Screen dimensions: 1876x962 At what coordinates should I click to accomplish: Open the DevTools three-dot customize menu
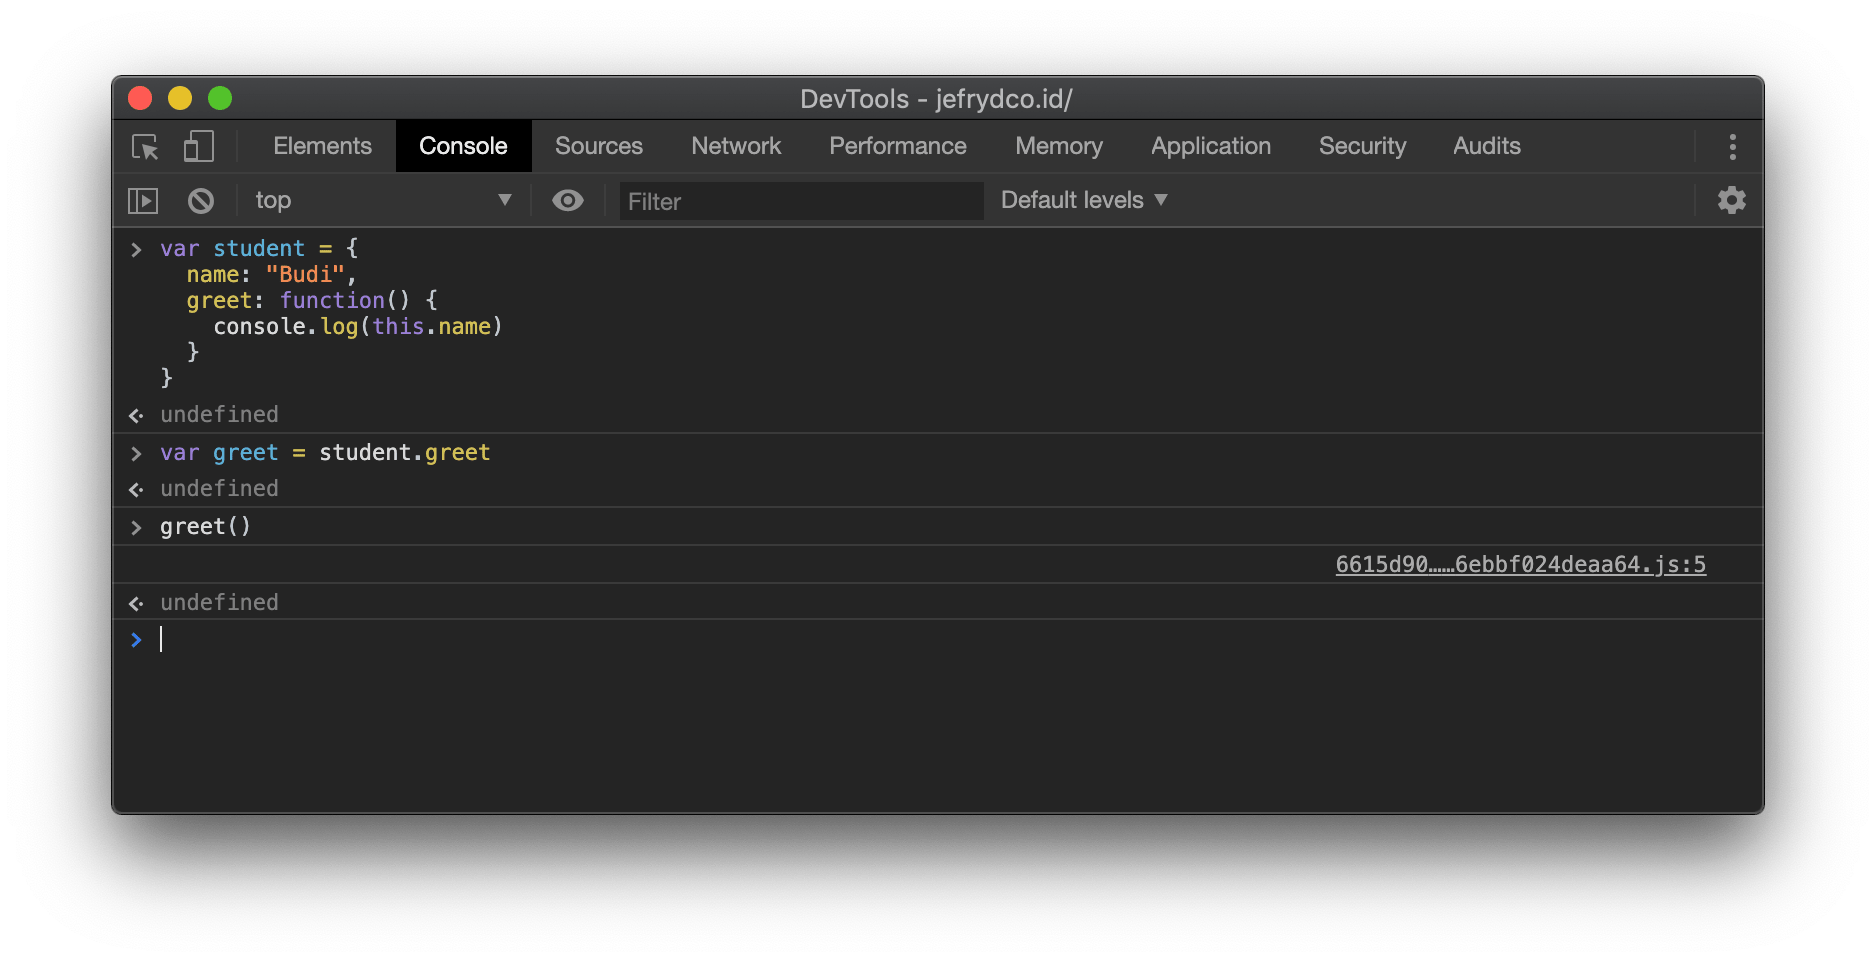coord(1732,147)
